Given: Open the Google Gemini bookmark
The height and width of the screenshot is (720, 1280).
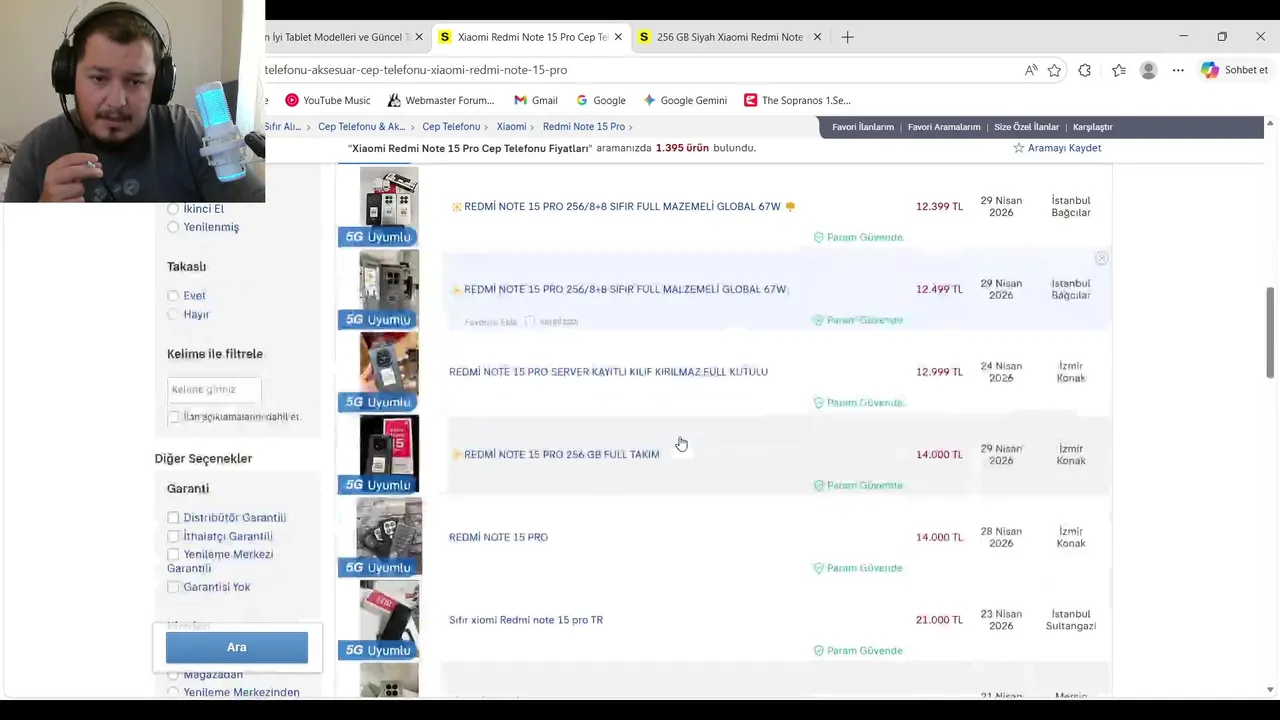Looking at the screenshot, I should tap(685, 100).
